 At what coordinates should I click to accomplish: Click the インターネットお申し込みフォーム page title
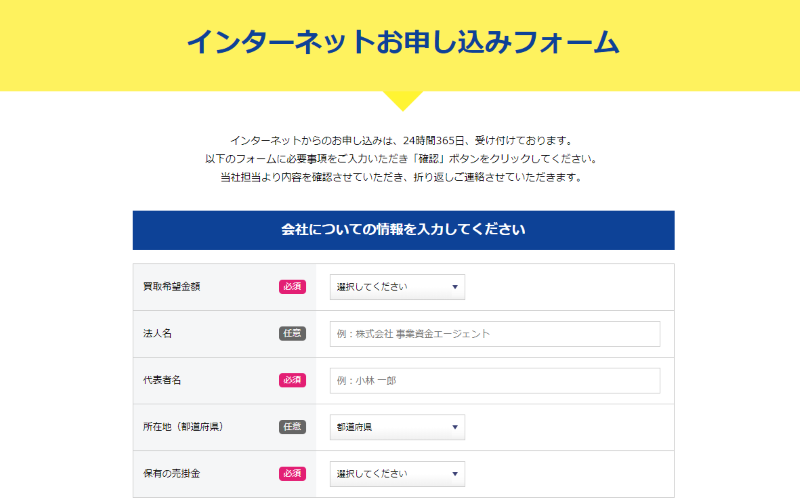403,42
